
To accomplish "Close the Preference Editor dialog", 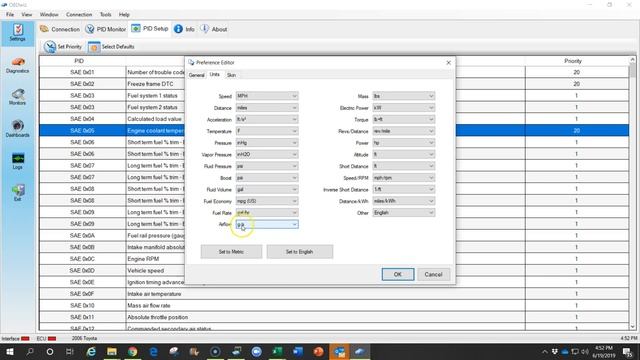I will pos(449,62).
